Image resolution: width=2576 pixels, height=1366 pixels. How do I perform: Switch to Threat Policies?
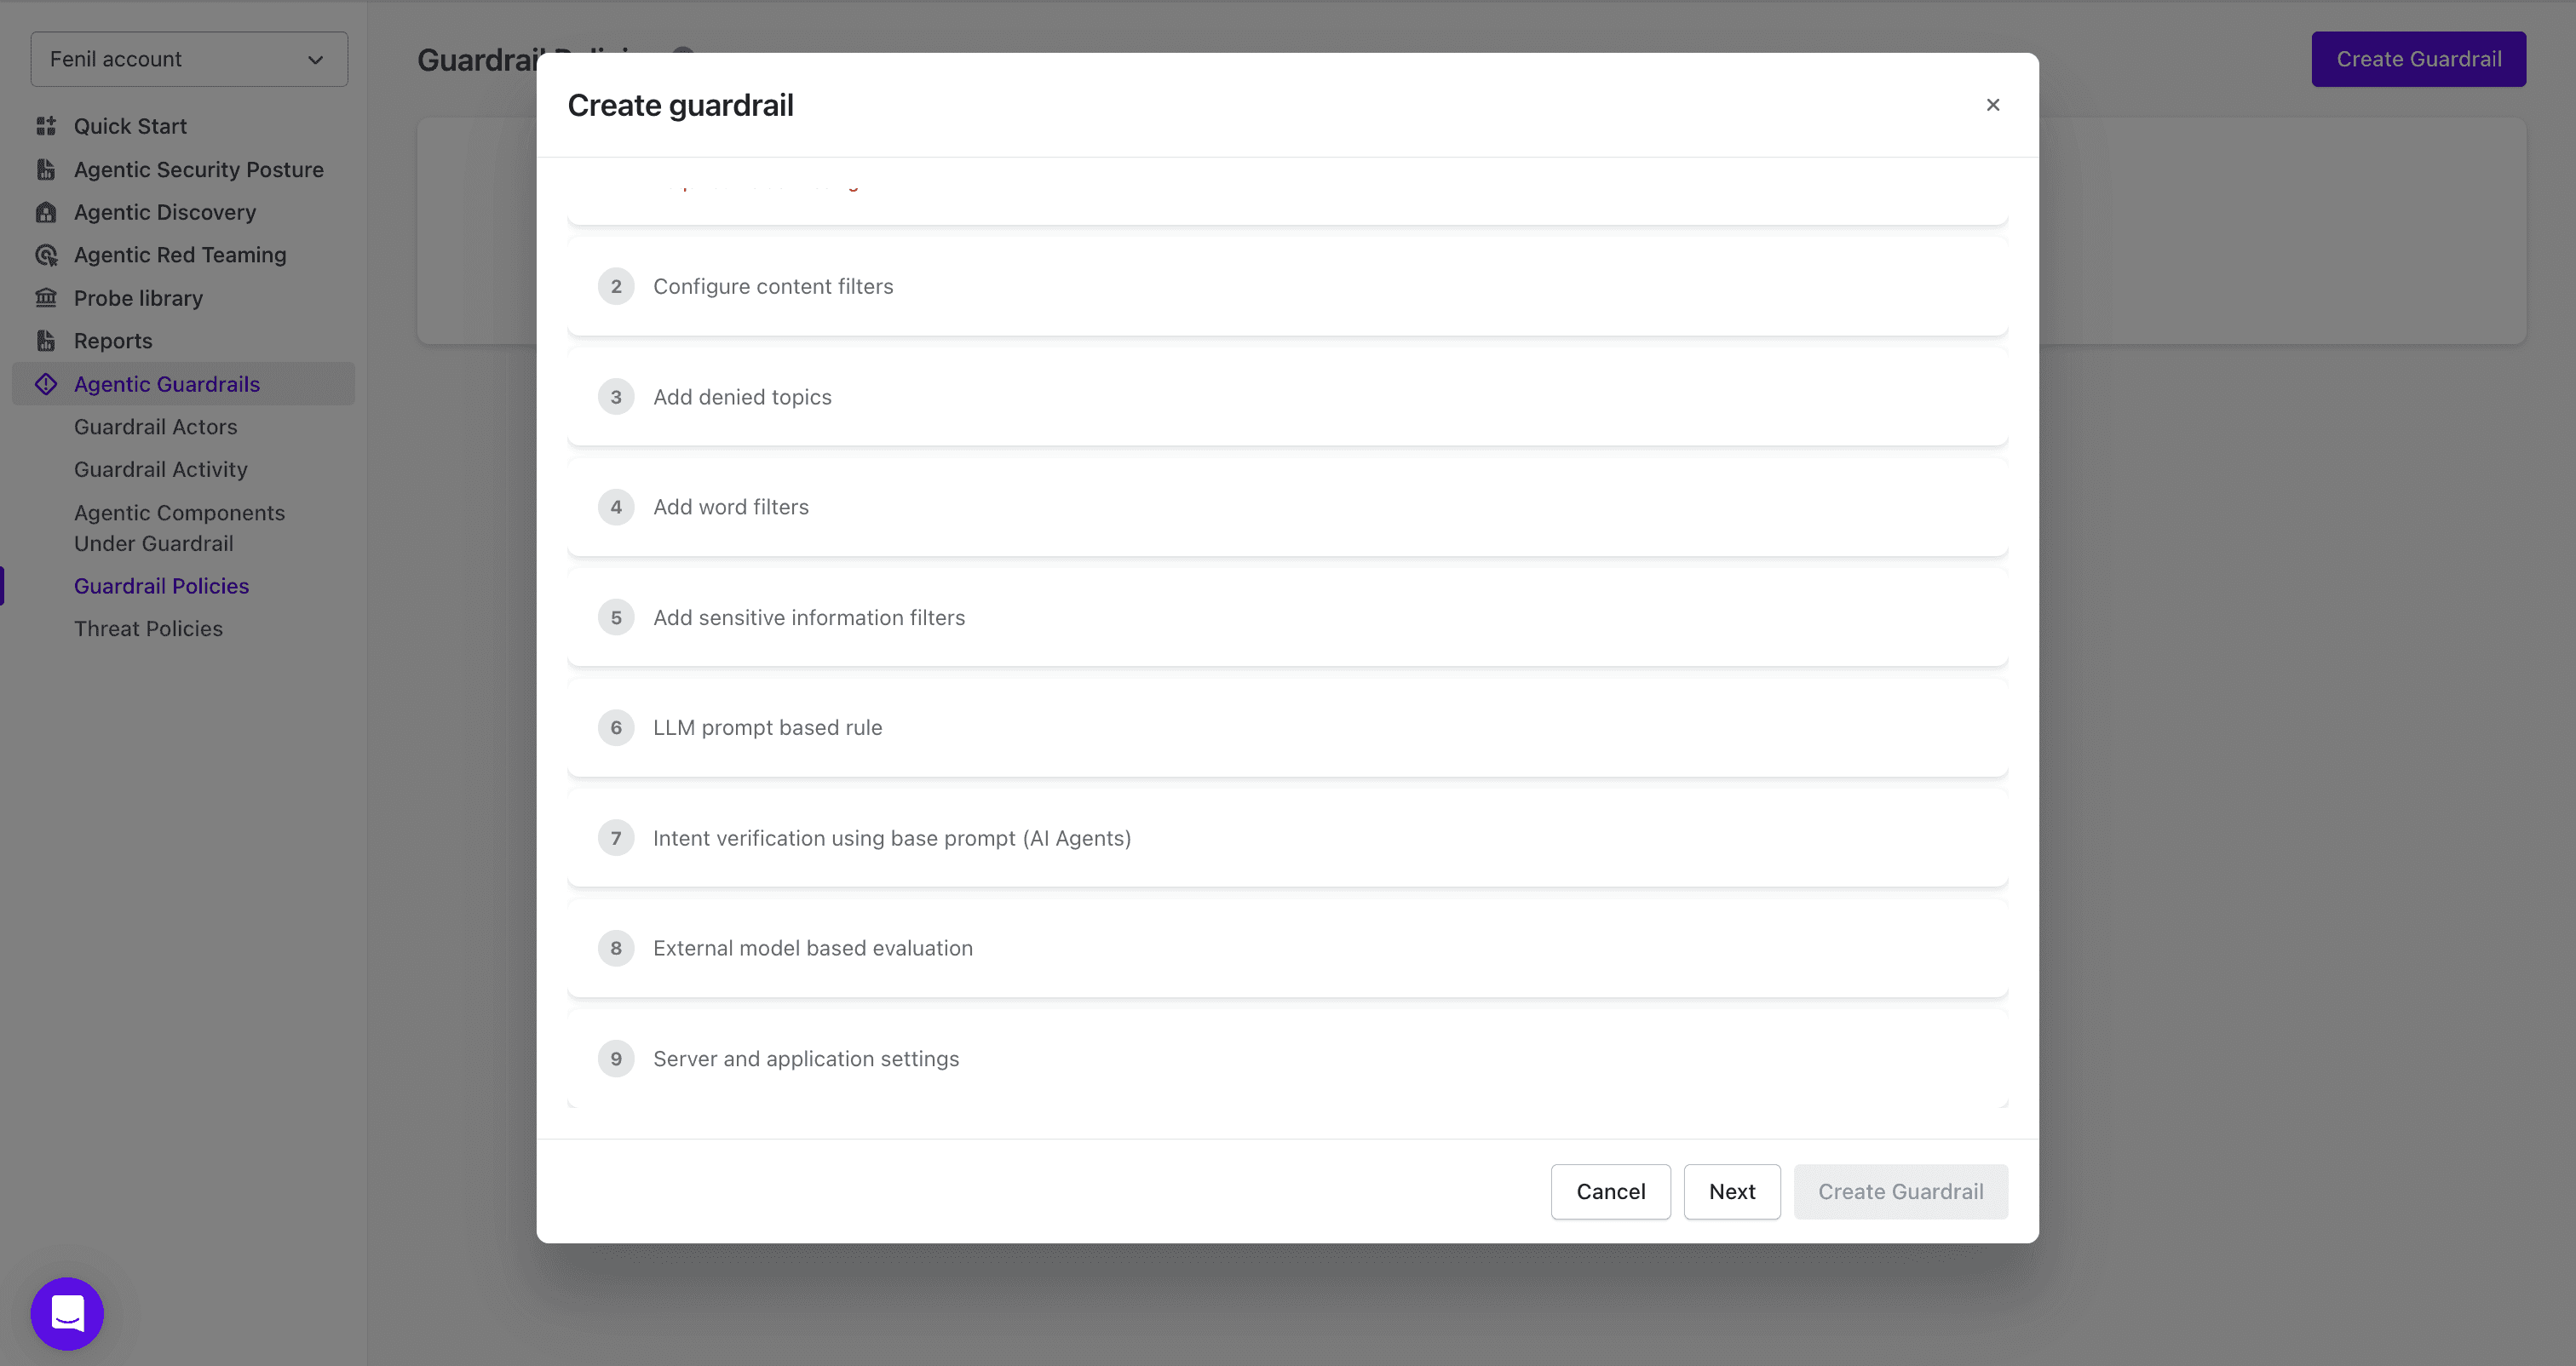pos(148,628)
